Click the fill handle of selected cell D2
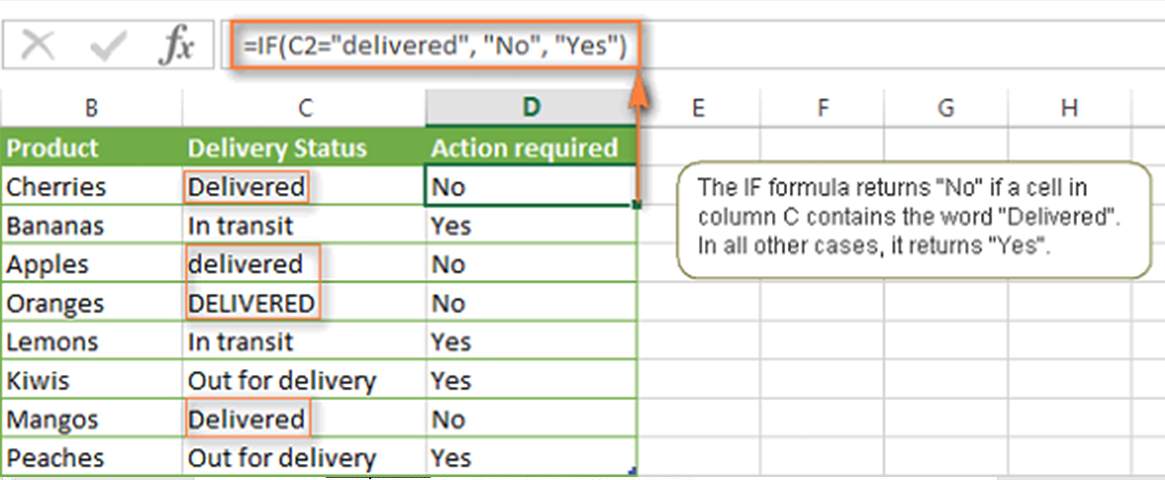The width and height of the screenshot is (1165, 480). tap(636, 205)
